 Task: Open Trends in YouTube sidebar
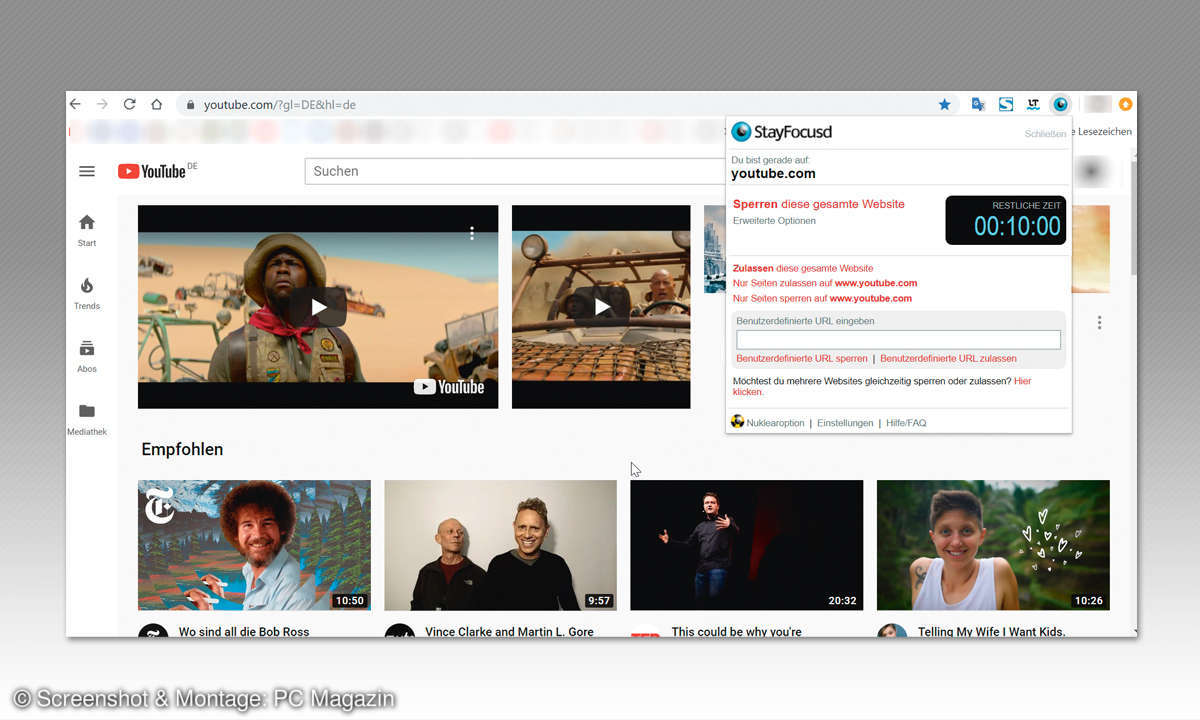[87, 292]
